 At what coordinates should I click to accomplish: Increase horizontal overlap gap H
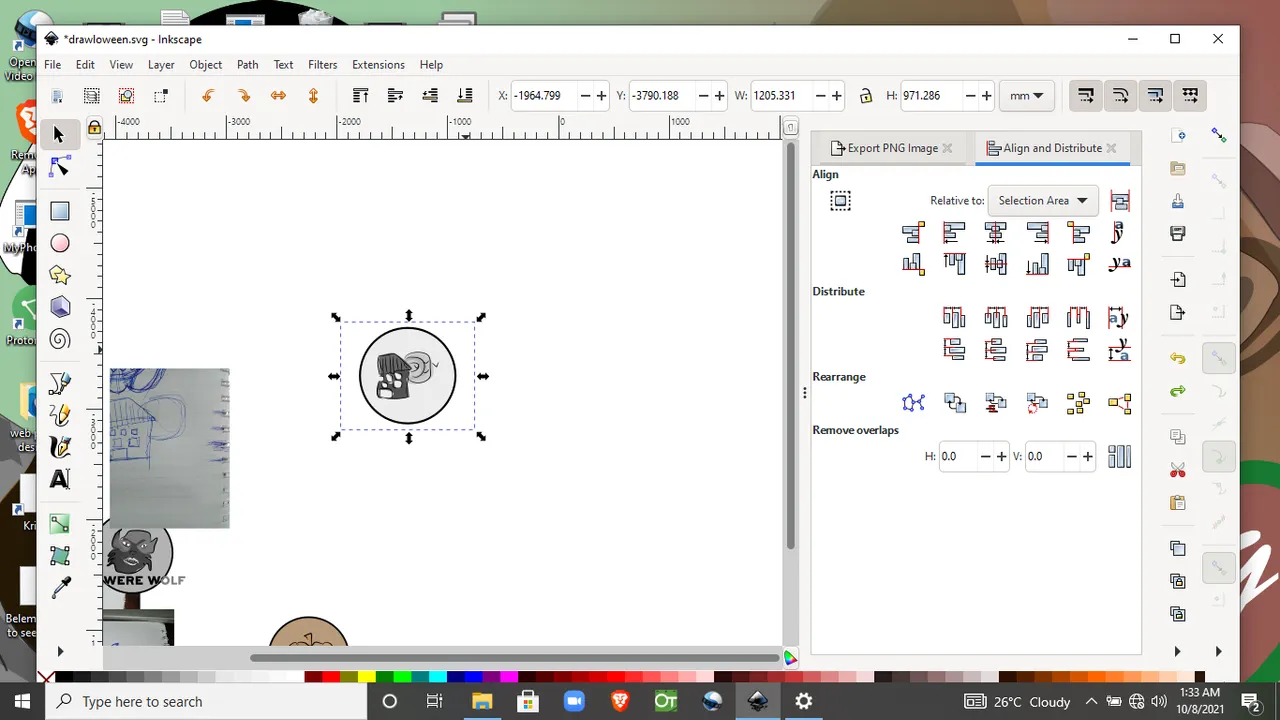click(1001, 456)
